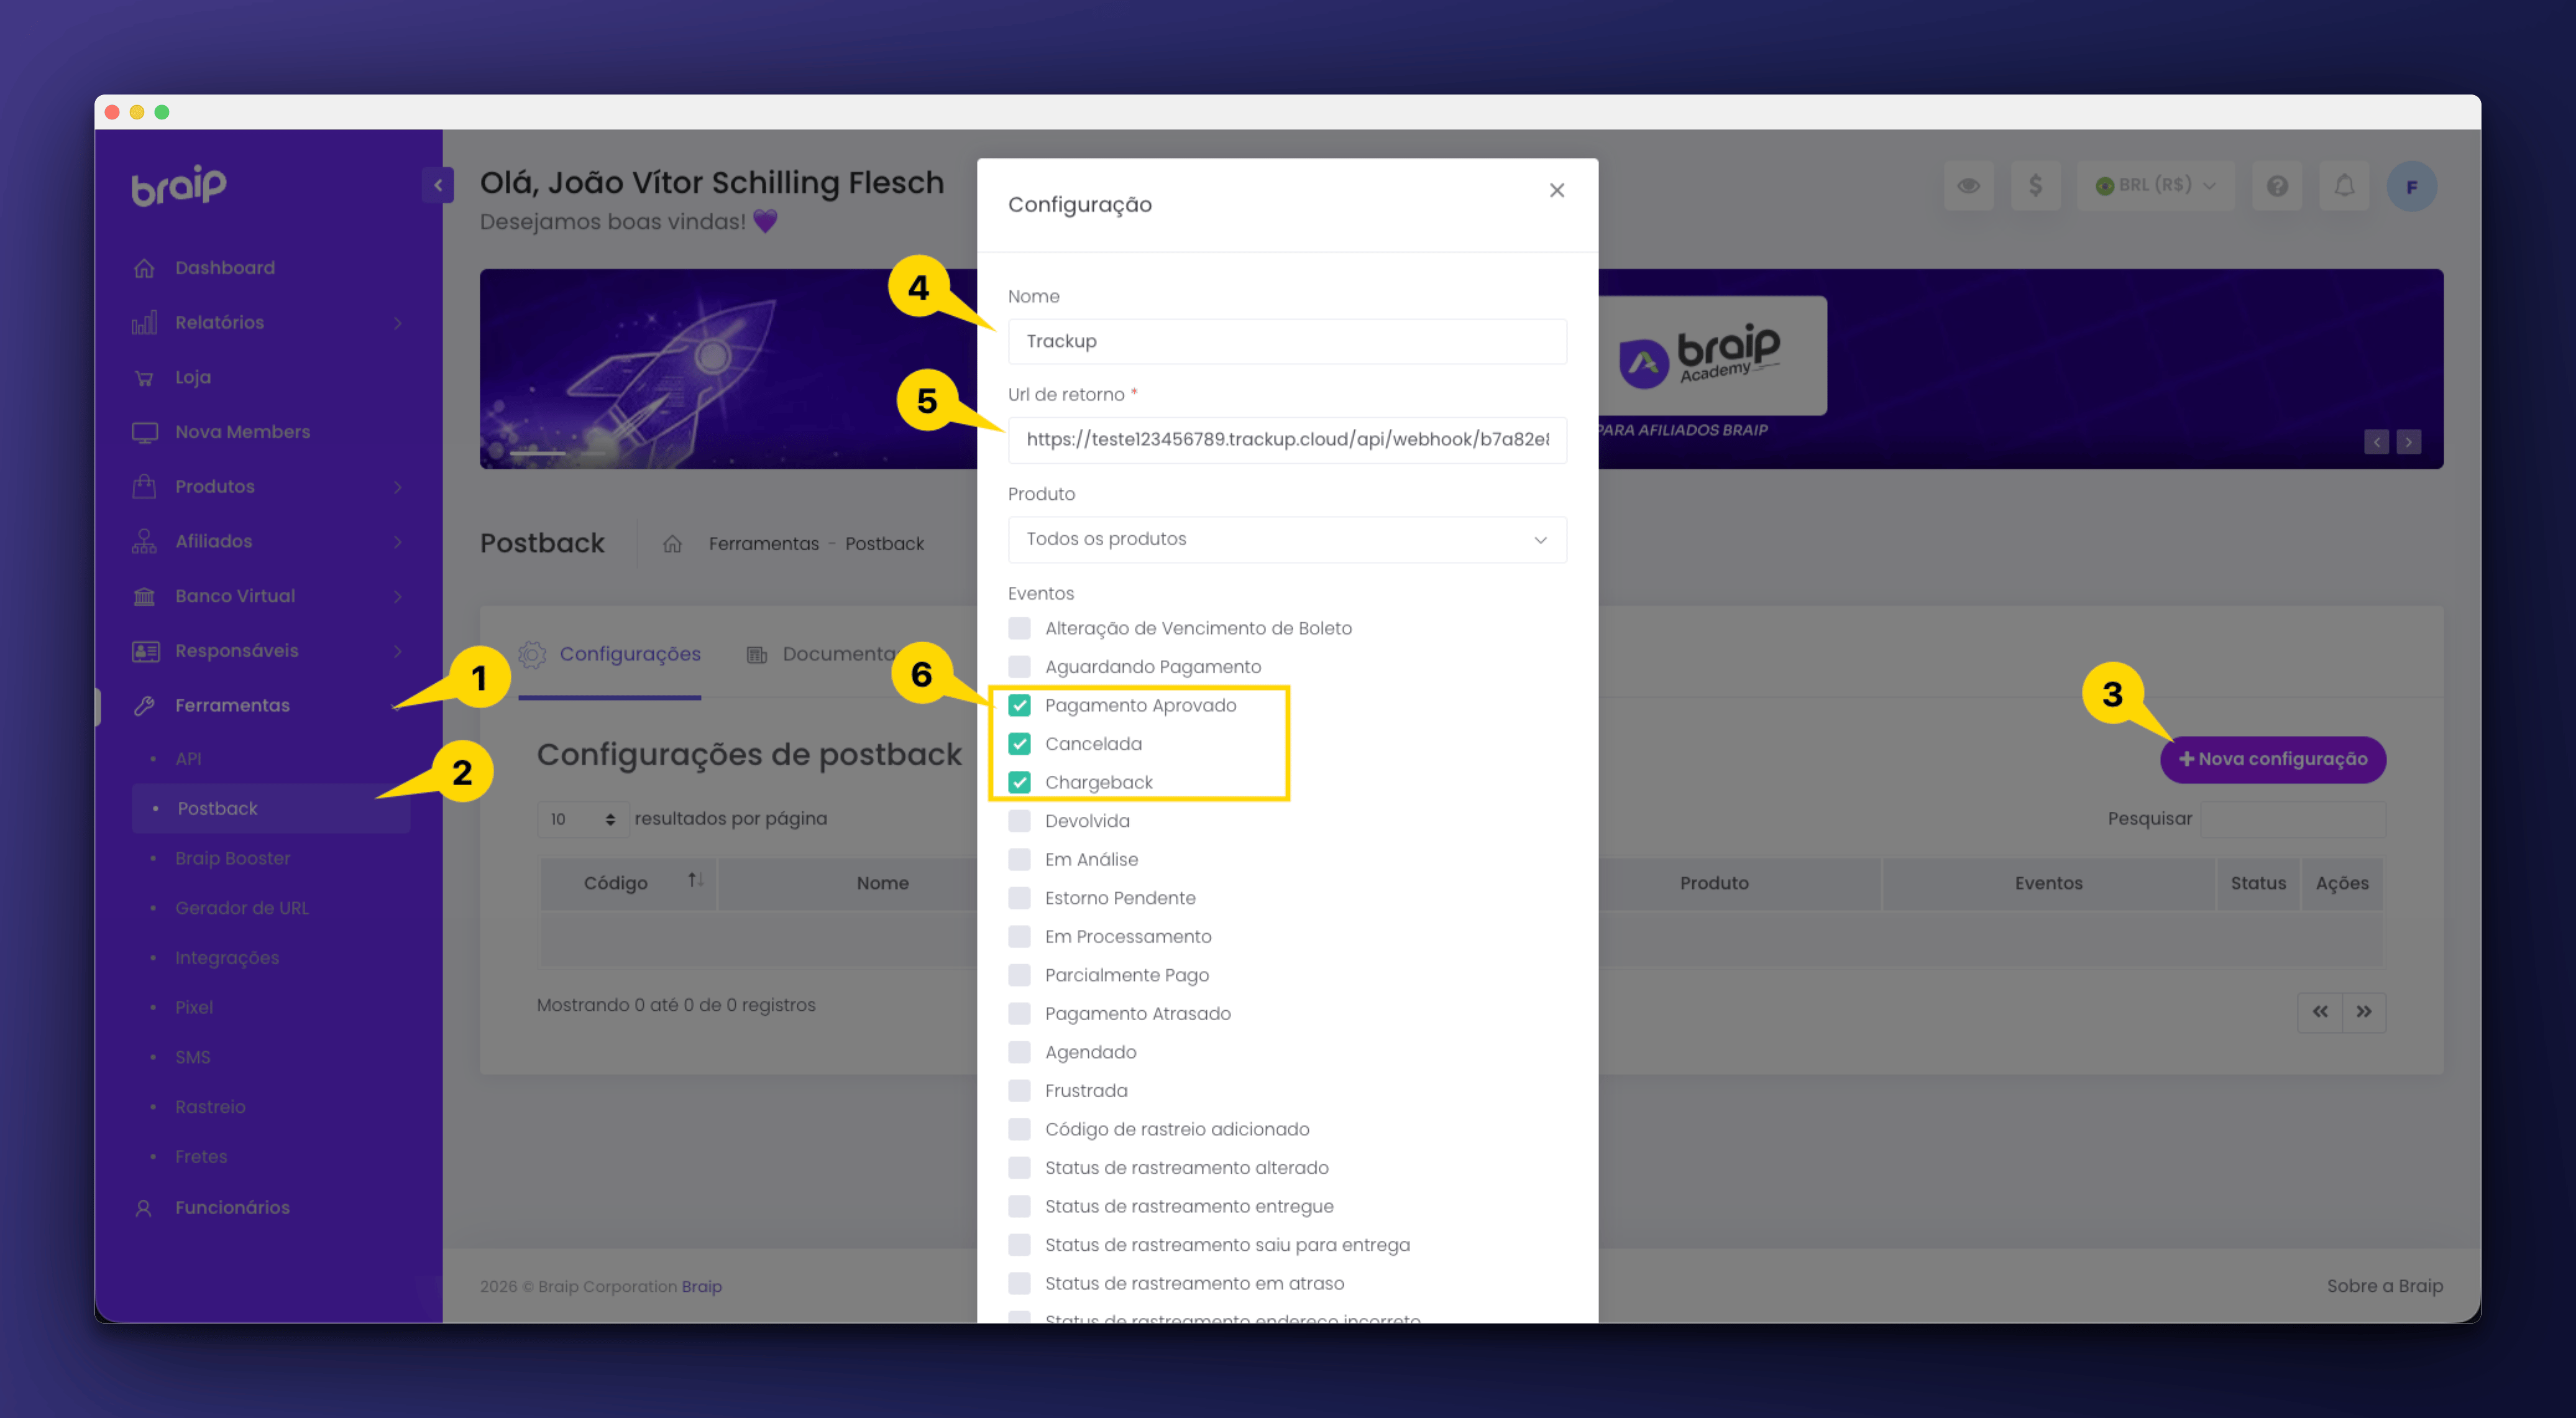Check the Parcialmente Pago event

[x=1019, y=975]
